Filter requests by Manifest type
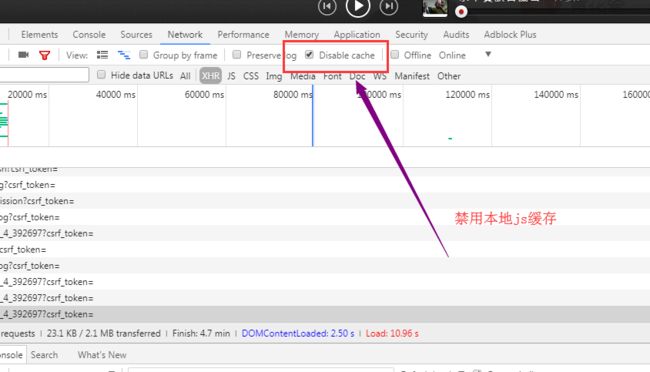Viewport: 650px width, 372px height. coord(412,76)
